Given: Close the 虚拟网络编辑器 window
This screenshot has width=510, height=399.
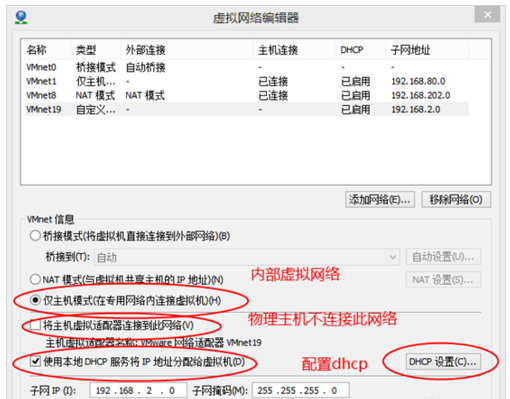Looking at the screenshot, I should click(487, 15).
